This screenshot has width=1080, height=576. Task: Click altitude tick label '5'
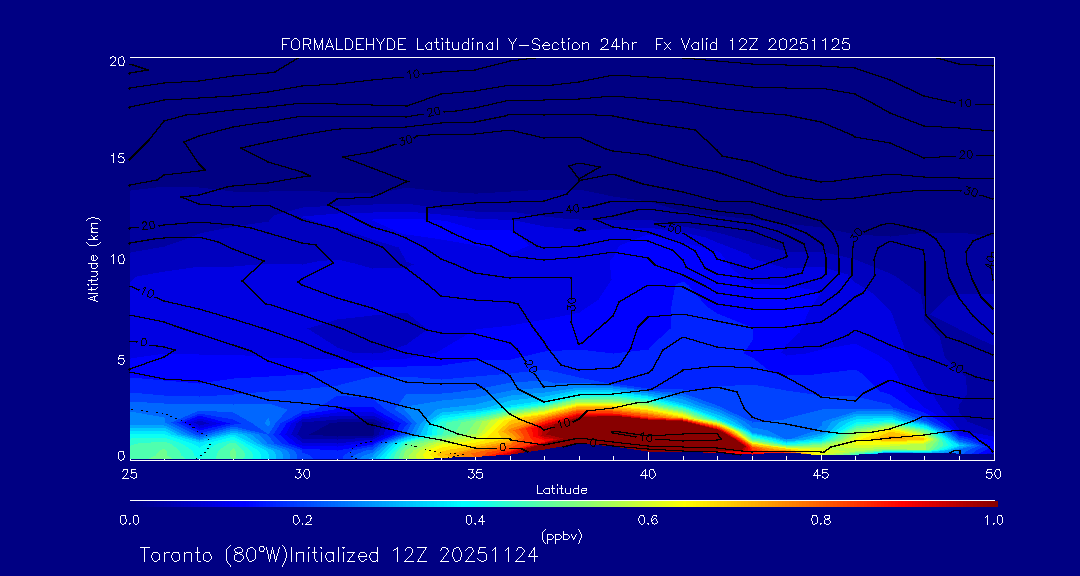[x=120, y=360]
